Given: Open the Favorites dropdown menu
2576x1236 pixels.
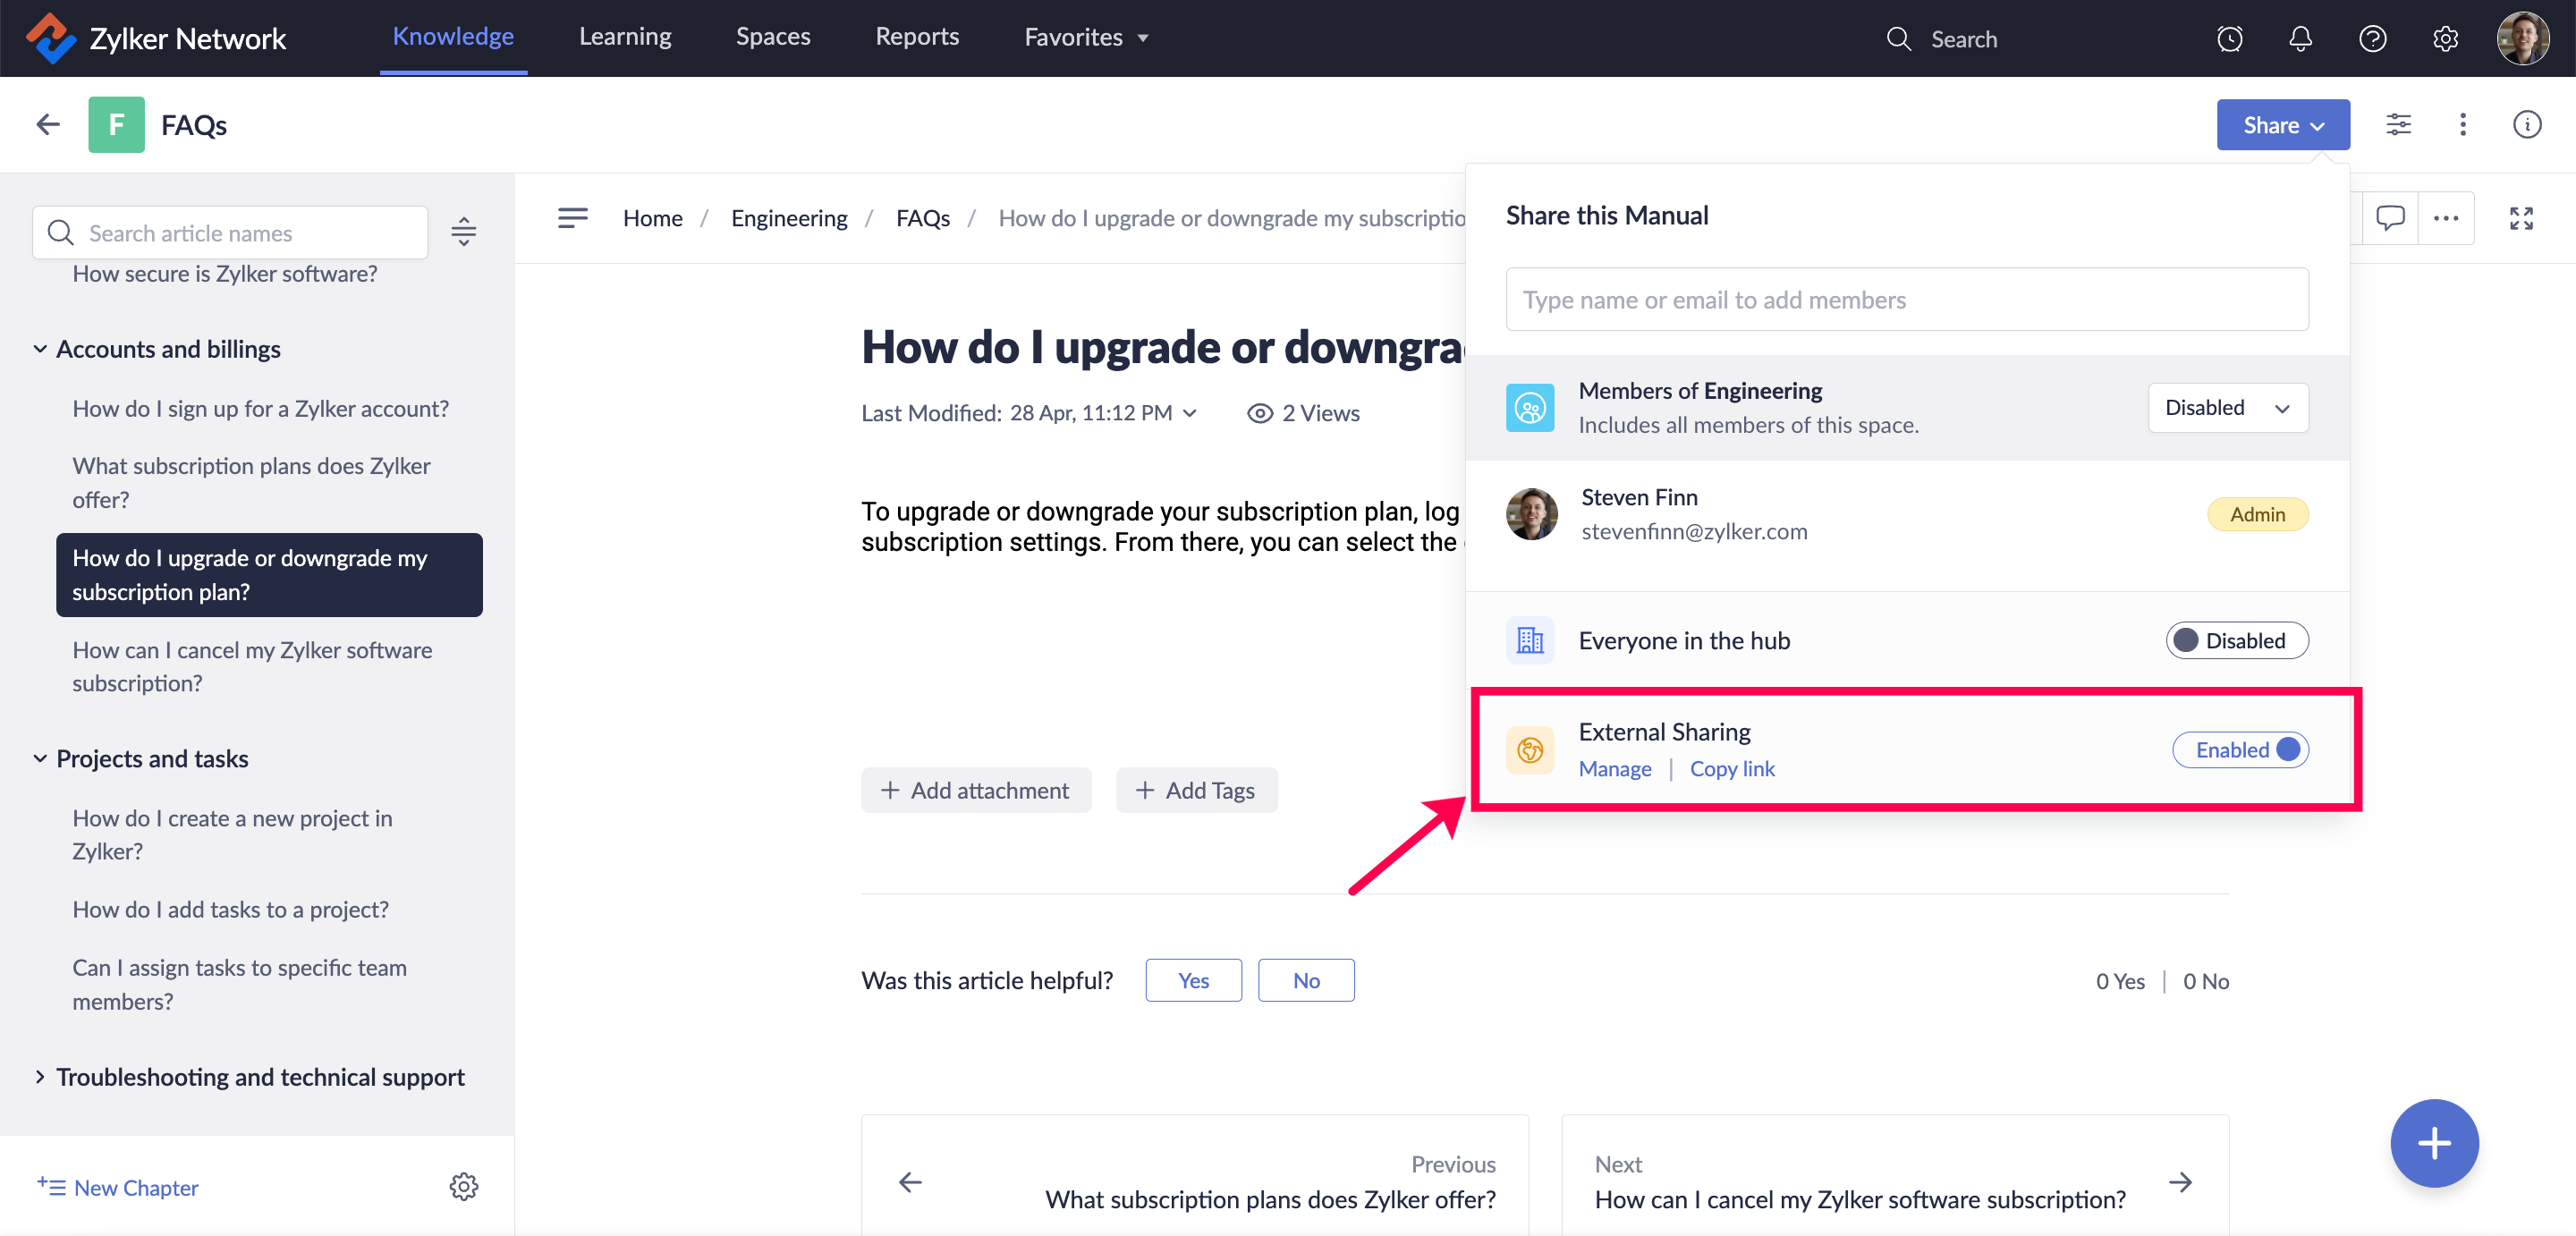Looking at the screenshot, I should click(x=1086, y=37).
